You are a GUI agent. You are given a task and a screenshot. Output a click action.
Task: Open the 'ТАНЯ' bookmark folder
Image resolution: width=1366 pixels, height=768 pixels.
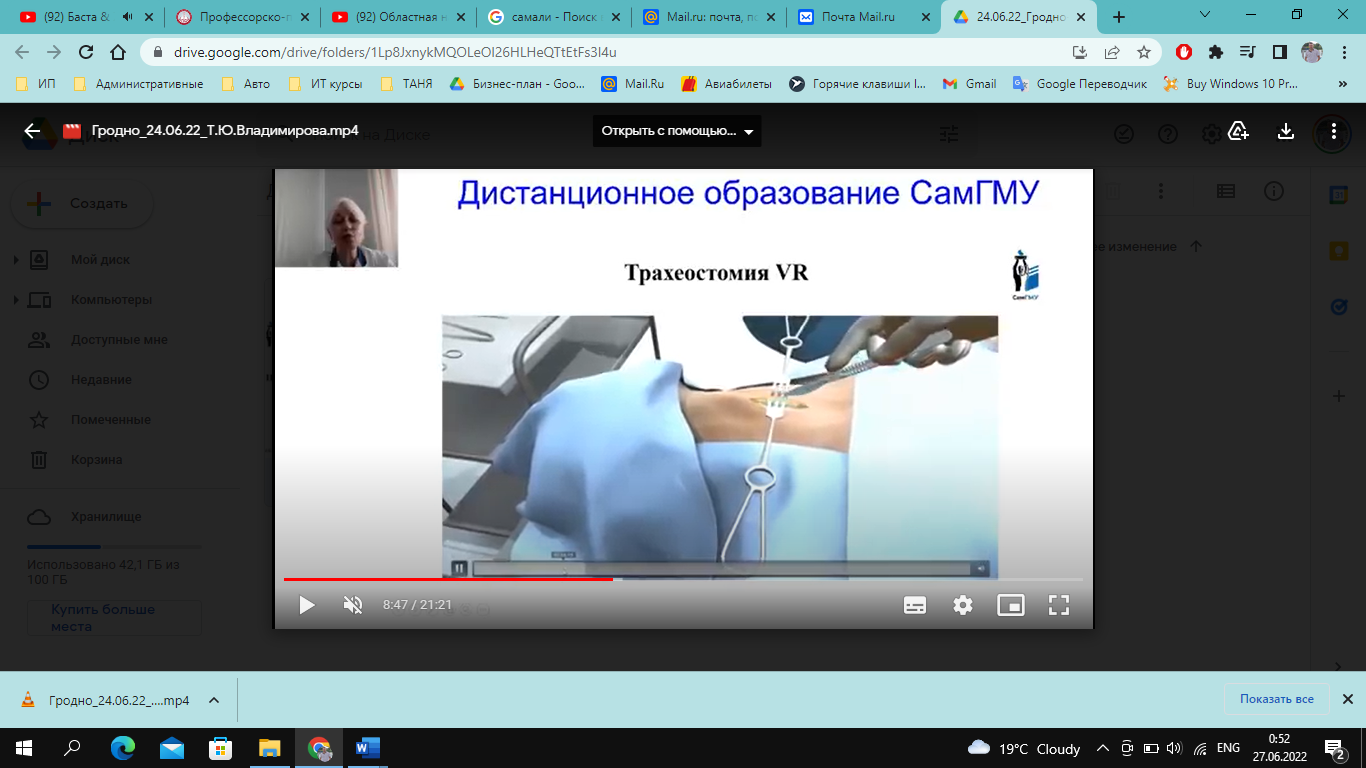[406, 84]
